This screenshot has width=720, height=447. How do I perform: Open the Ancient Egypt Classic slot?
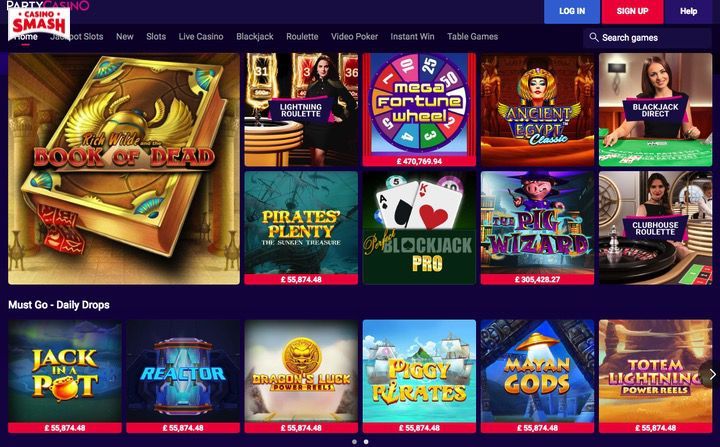537,109
